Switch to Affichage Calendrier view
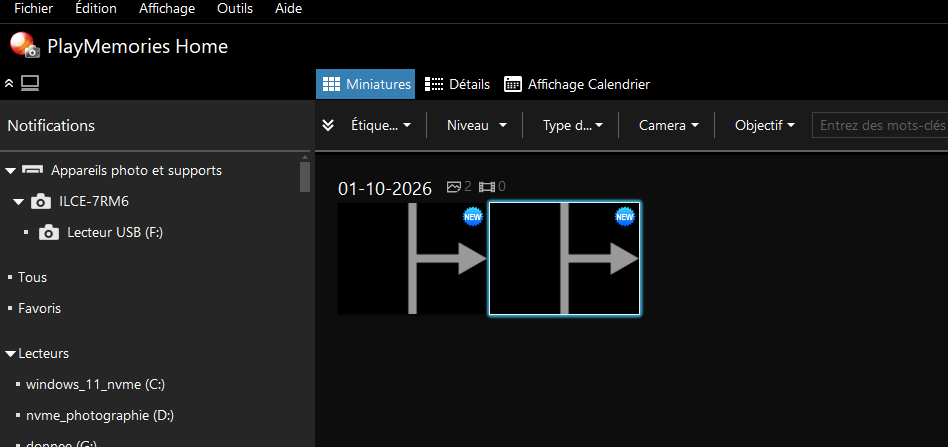Image resolution: width=948 pixels, height=447 pixels. 577,84
